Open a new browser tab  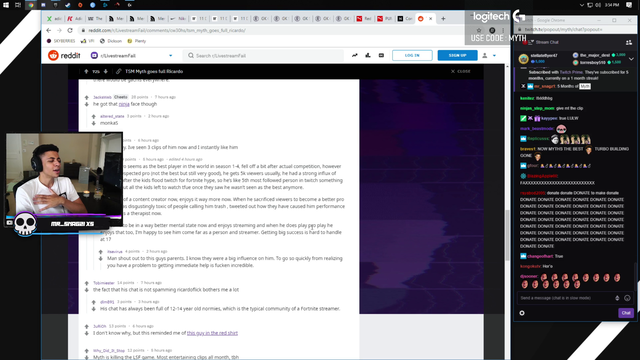click(443, 19)
